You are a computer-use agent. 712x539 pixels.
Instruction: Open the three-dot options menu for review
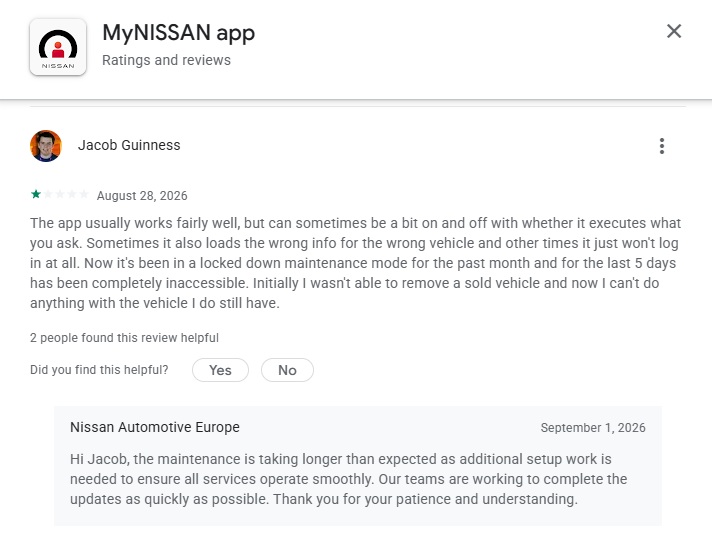662,146
